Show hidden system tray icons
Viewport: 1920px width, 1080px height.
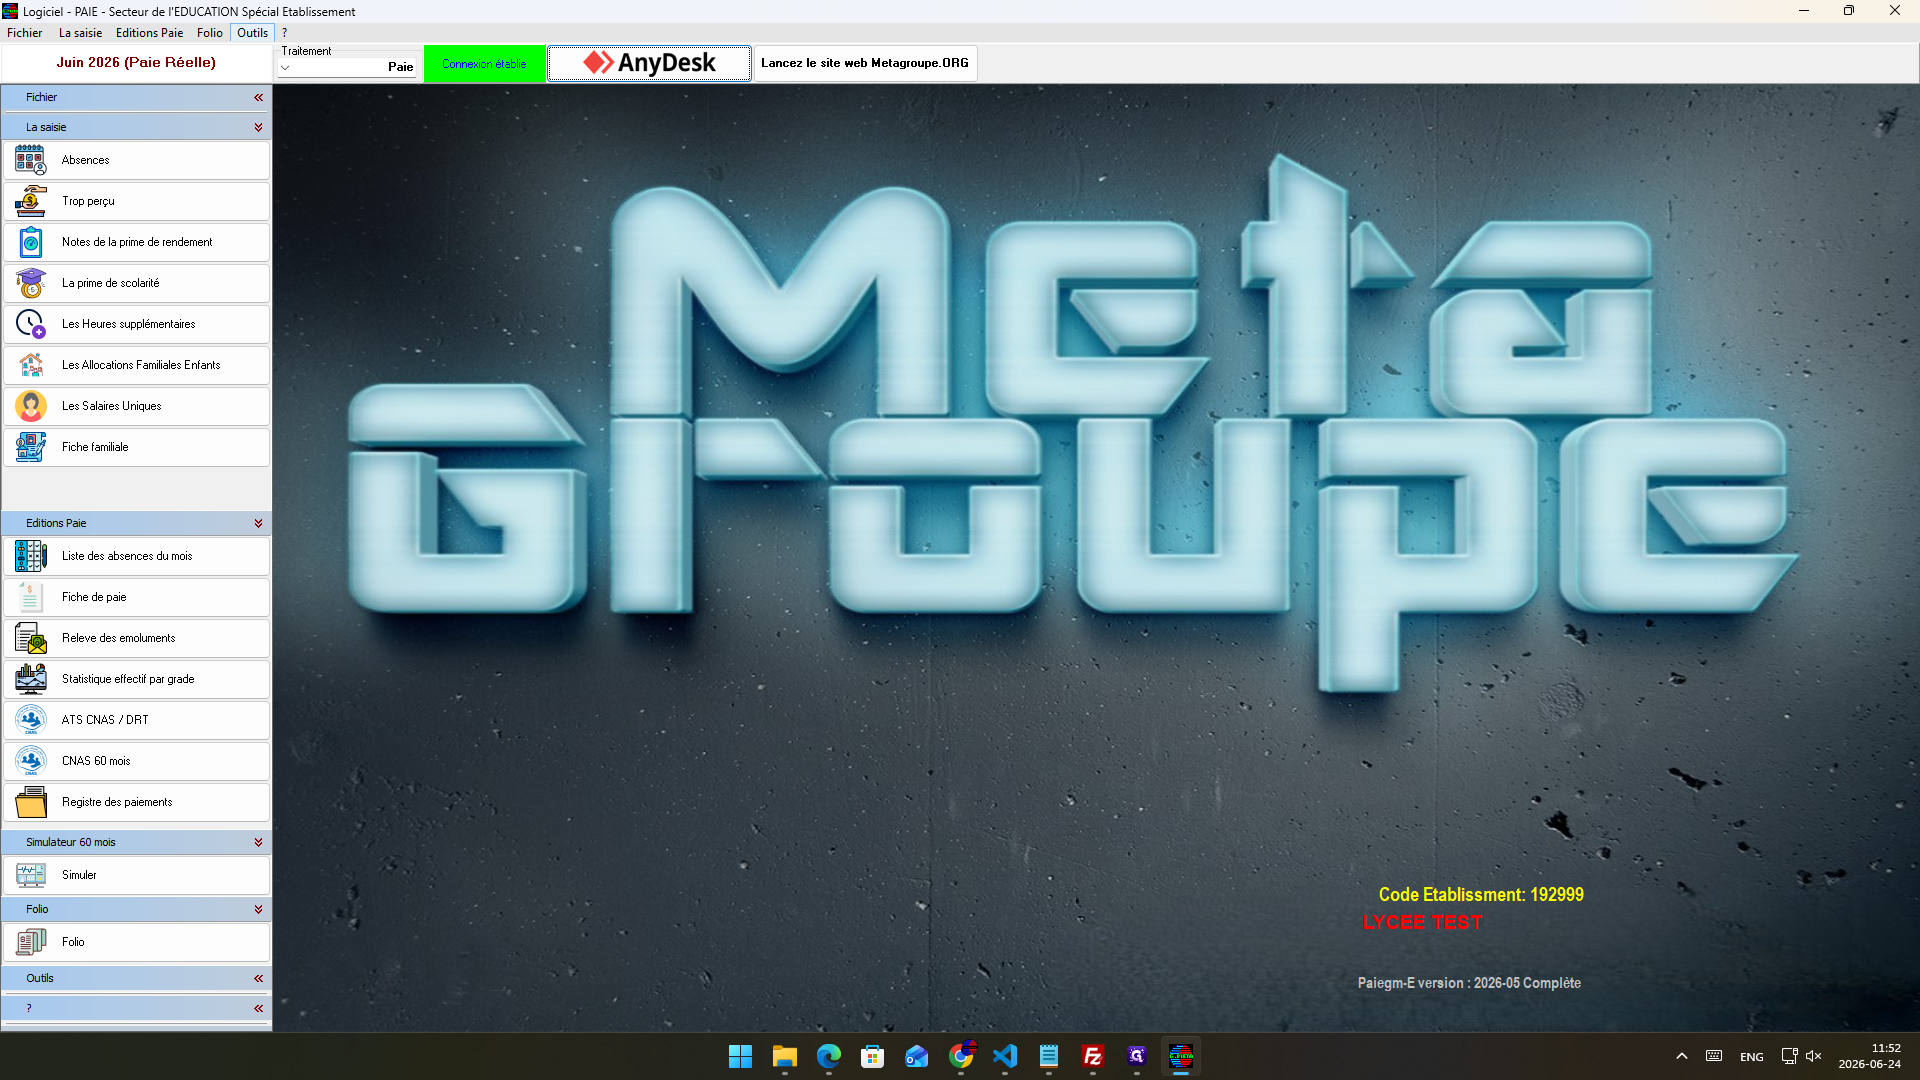1682,1056
